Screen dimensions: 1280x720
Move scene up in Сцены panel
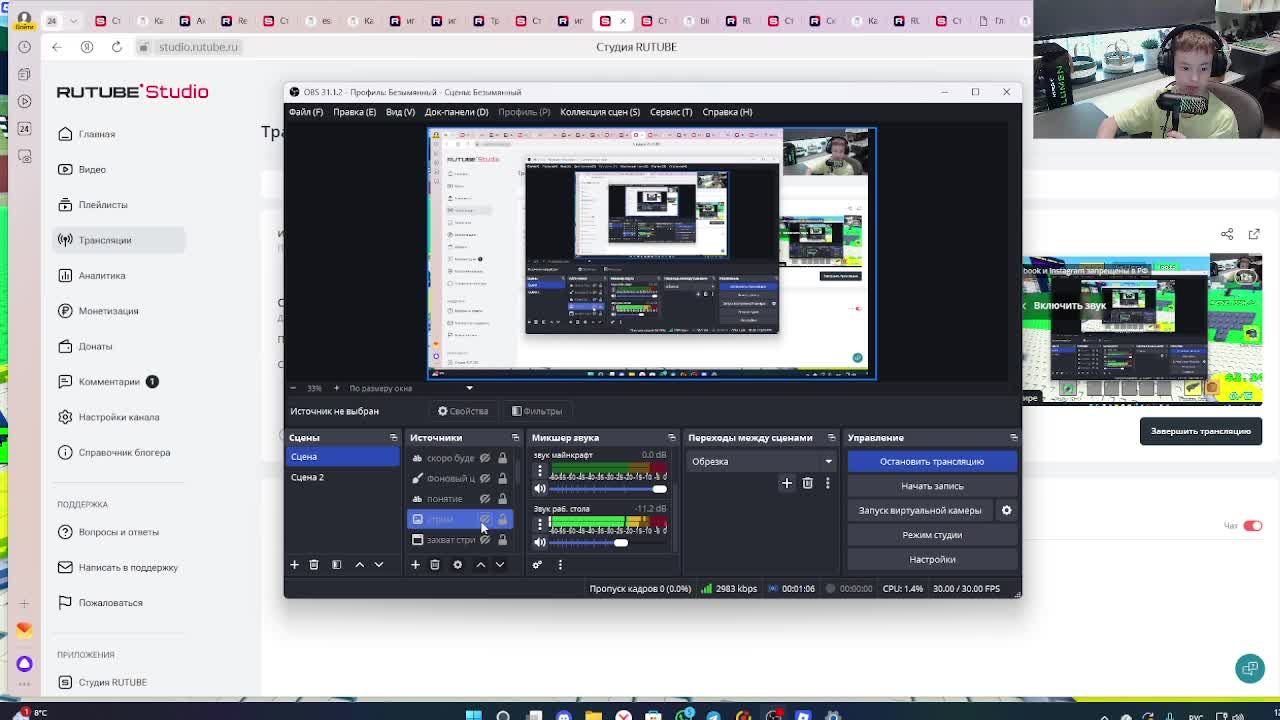359,565
